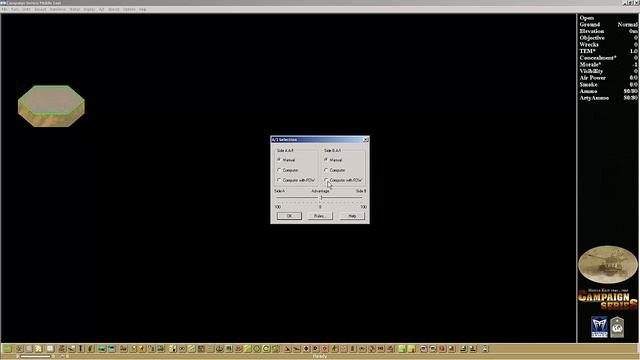Open the Turn menu
This screenshot has width=640, height=360.
click(x=15, y=9)
